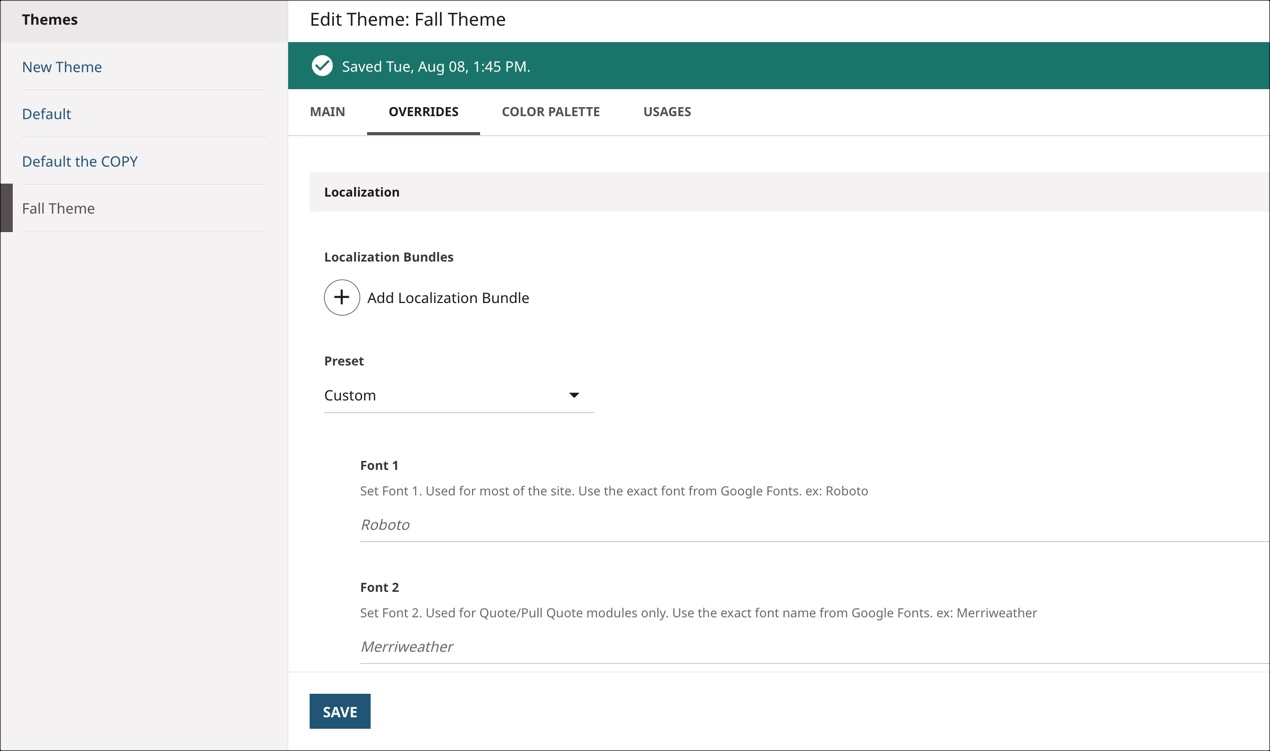Open the Preset dropdown arrow

click(x=574, y=395)
